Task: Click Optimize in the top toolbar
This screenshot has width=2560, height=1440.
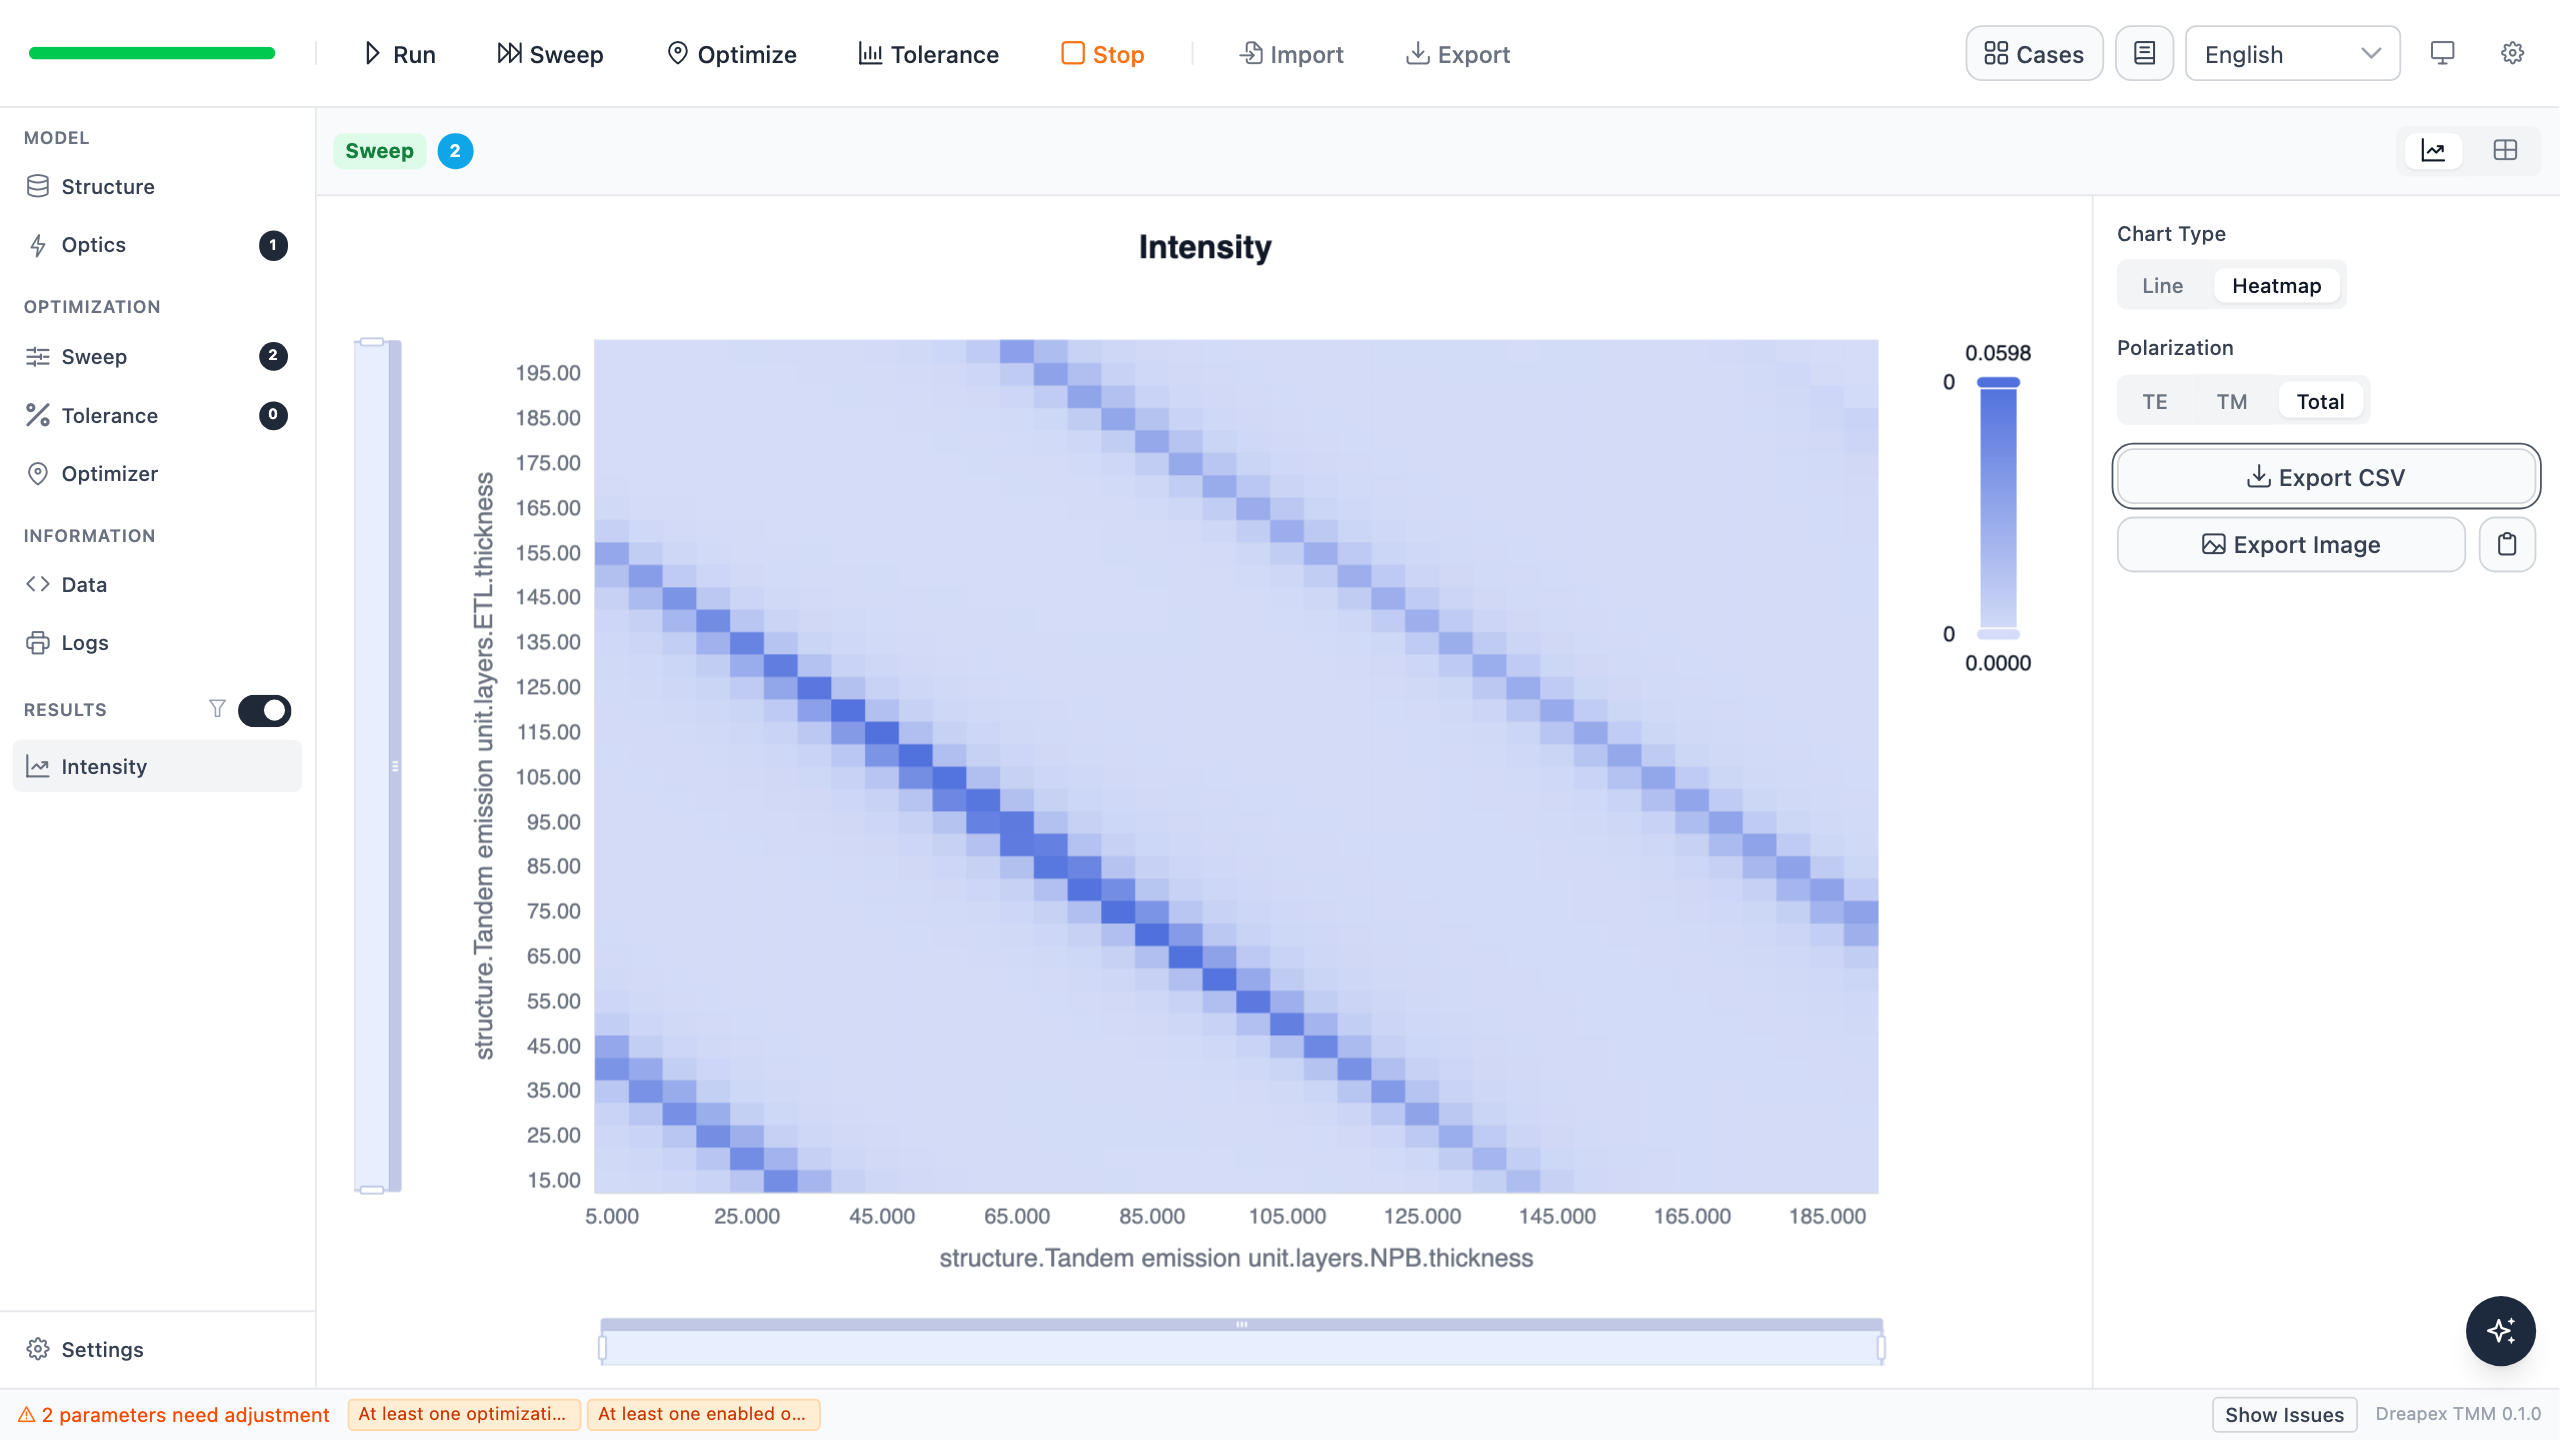Action: coord(731,54)
